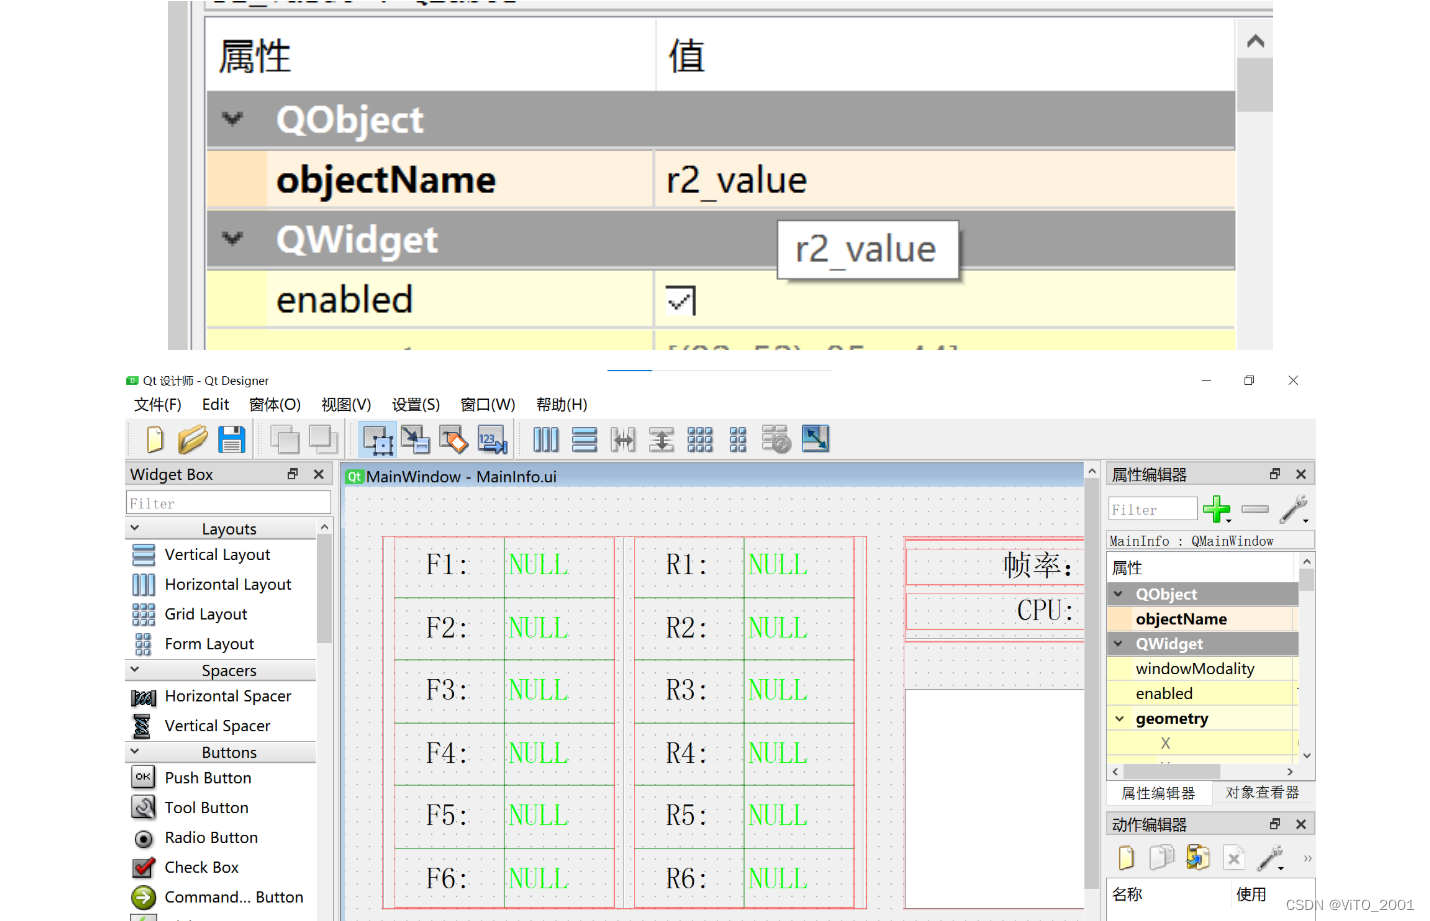Switch to Edit Signals/Slots mode
1430x921 pixels.
coord(415,439)
